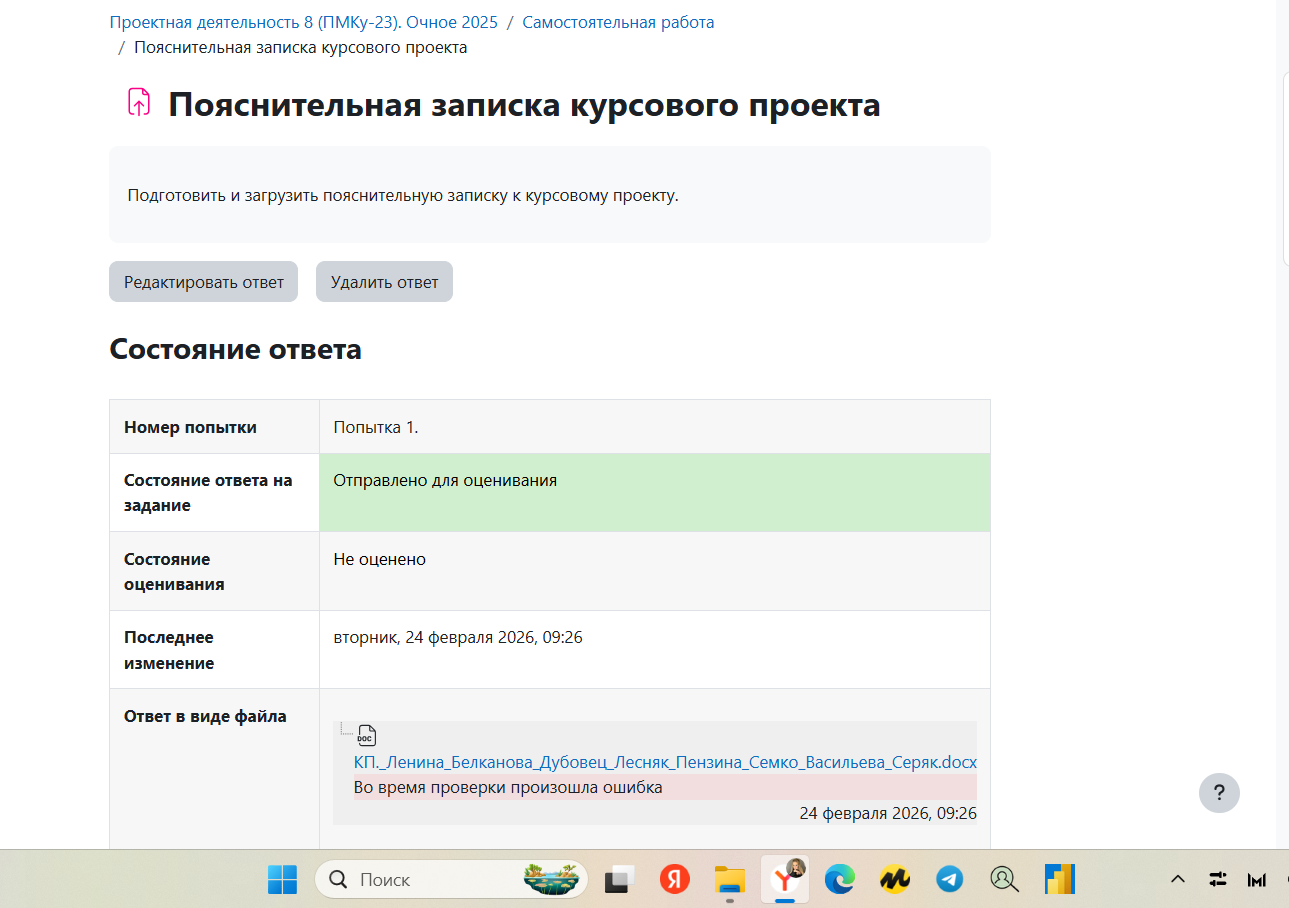
Task: Click the assignment upload icon beside the title
Action: pos(139,103)
